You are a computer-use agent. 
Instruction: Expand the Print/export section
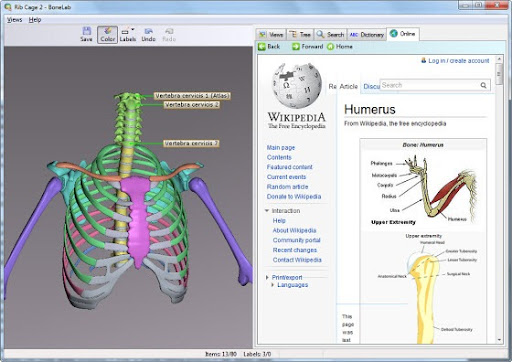point(267,277)
